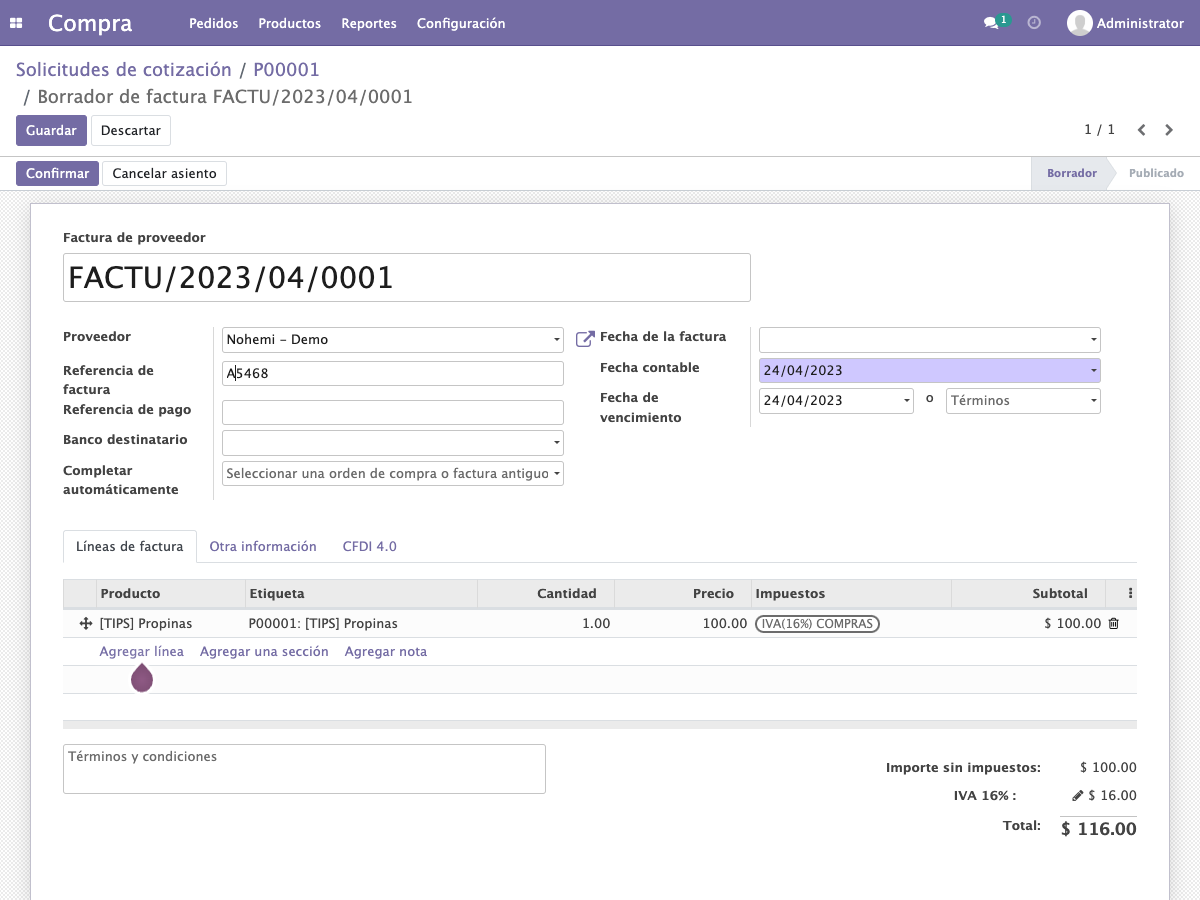Viewport: 1200px width, 900px height.
Task: Open the Fecha de vencimiento date field
Action: [836, 401]
